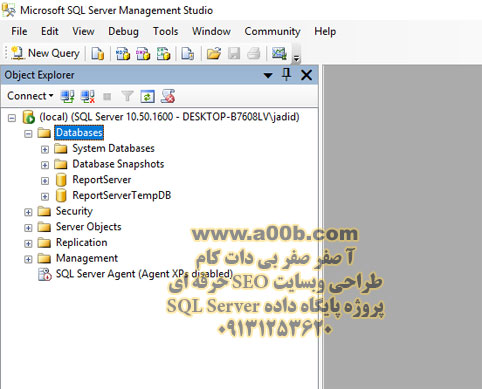Image resolution: width=482 pixels, height=389 pixels.
Task: Click the Analysis Services XMLA Query icon
Action: (163, 53)
